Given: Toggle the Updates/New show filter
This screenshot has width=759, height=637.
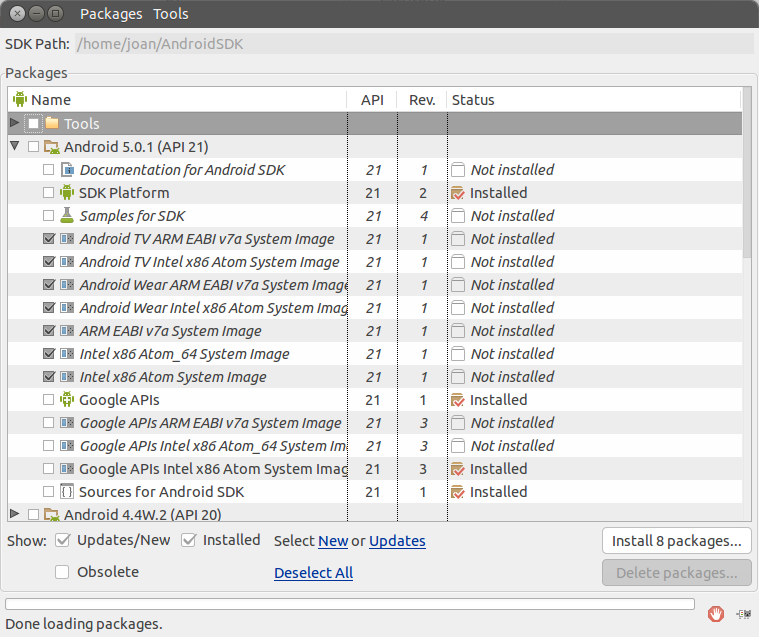Looking at the screenshot, I should 62,540.
